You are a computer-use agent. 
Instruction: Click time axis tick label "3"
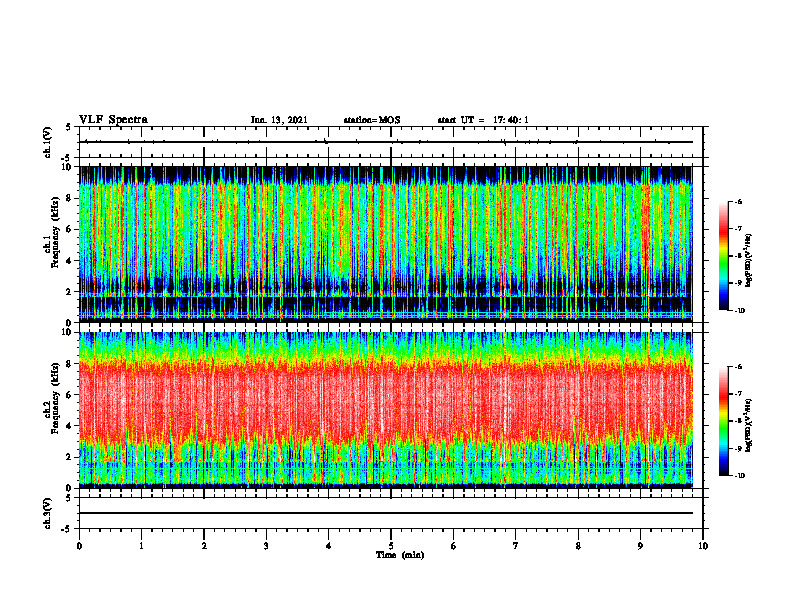[266, 546]
